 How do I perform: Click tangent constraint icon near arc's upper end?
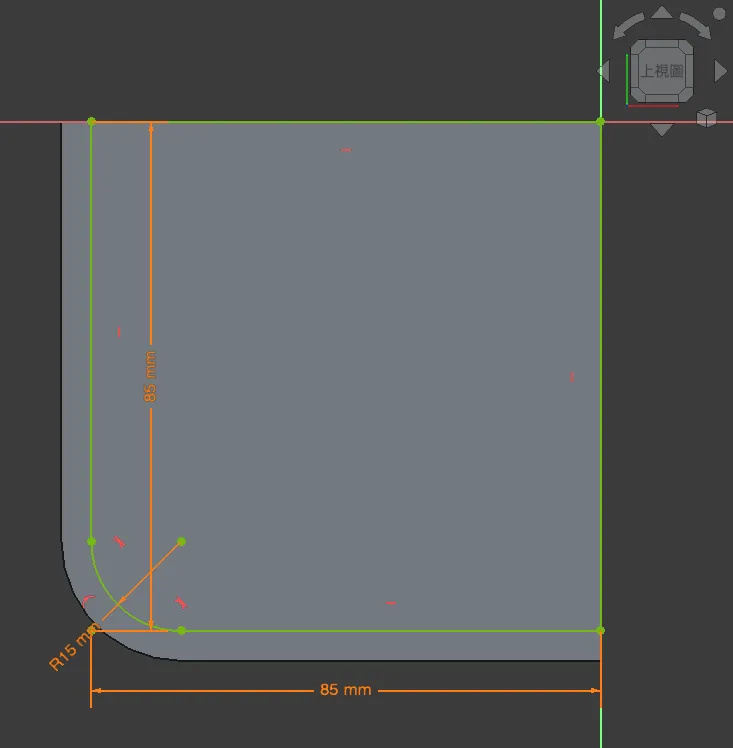point(119,541)
